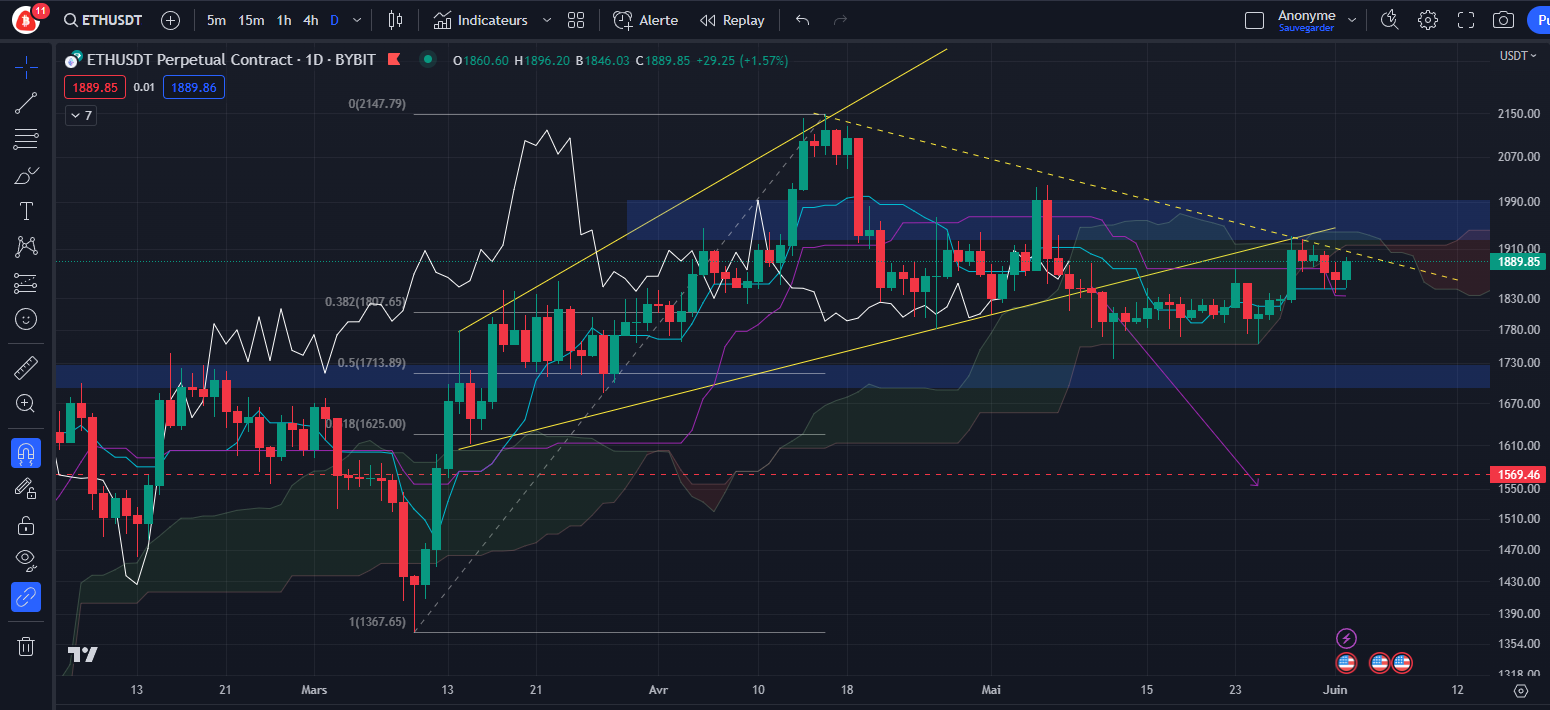This screenshot has width=1550, height=710.
Task: Click the Alerte button
Action: (x=645, y=20)
